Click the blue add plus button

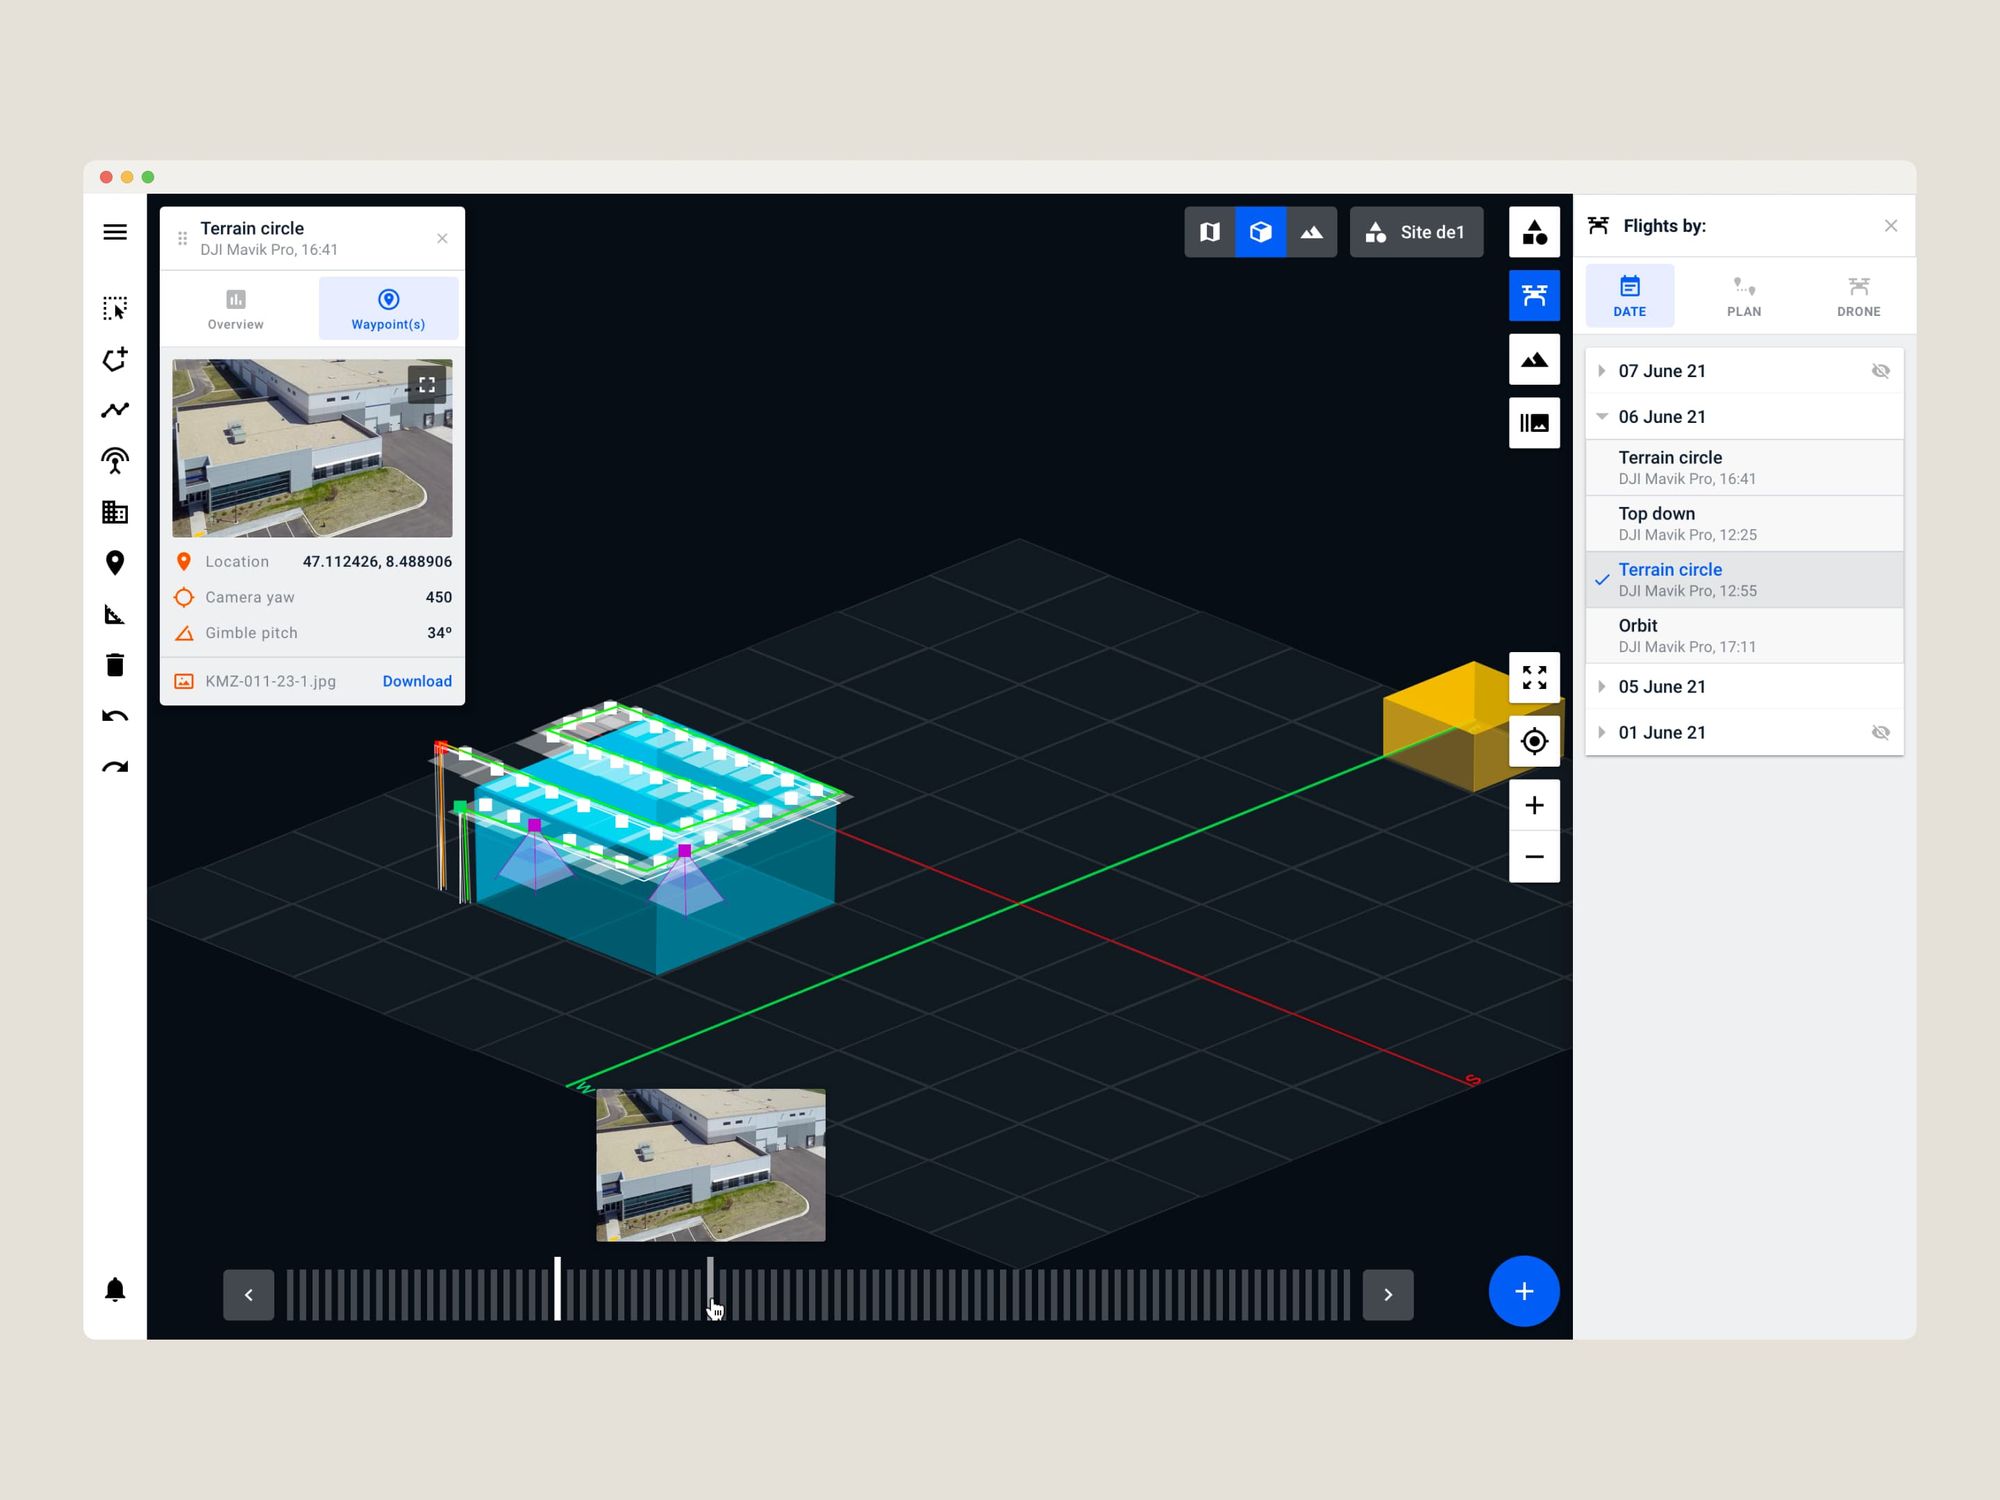tap(1523, 1291)
